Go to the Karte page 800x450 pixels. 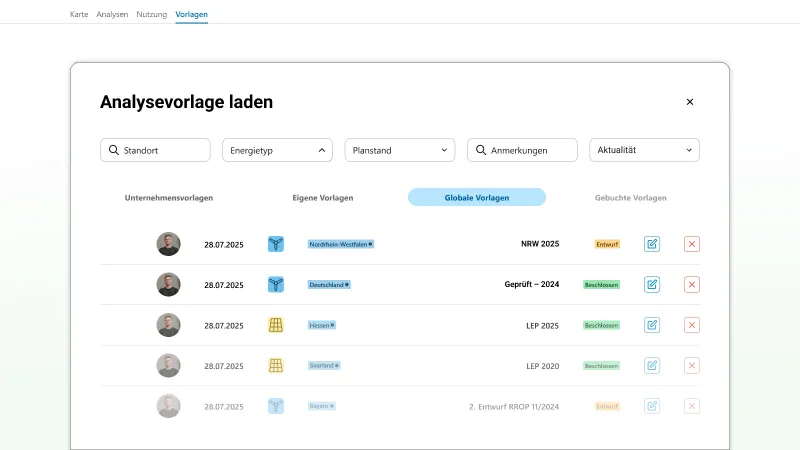79,15
